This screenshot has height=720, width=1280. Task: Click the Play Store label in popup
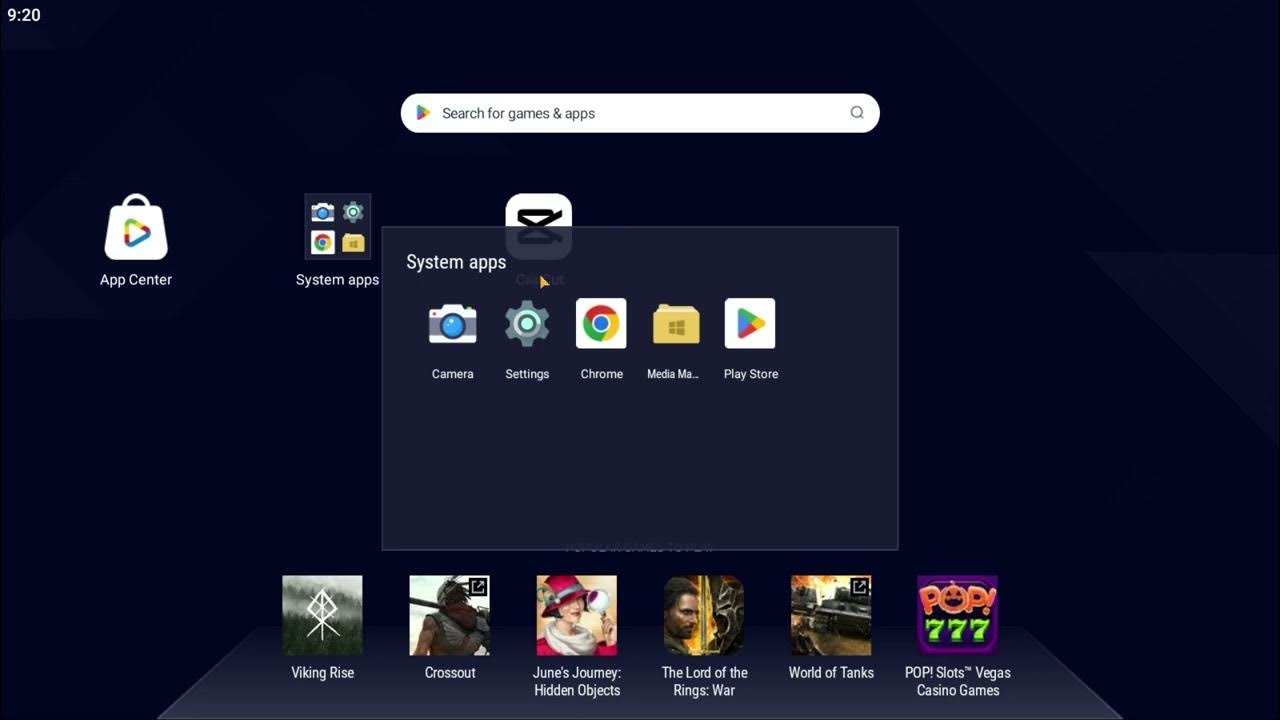(x=751, y=374)
